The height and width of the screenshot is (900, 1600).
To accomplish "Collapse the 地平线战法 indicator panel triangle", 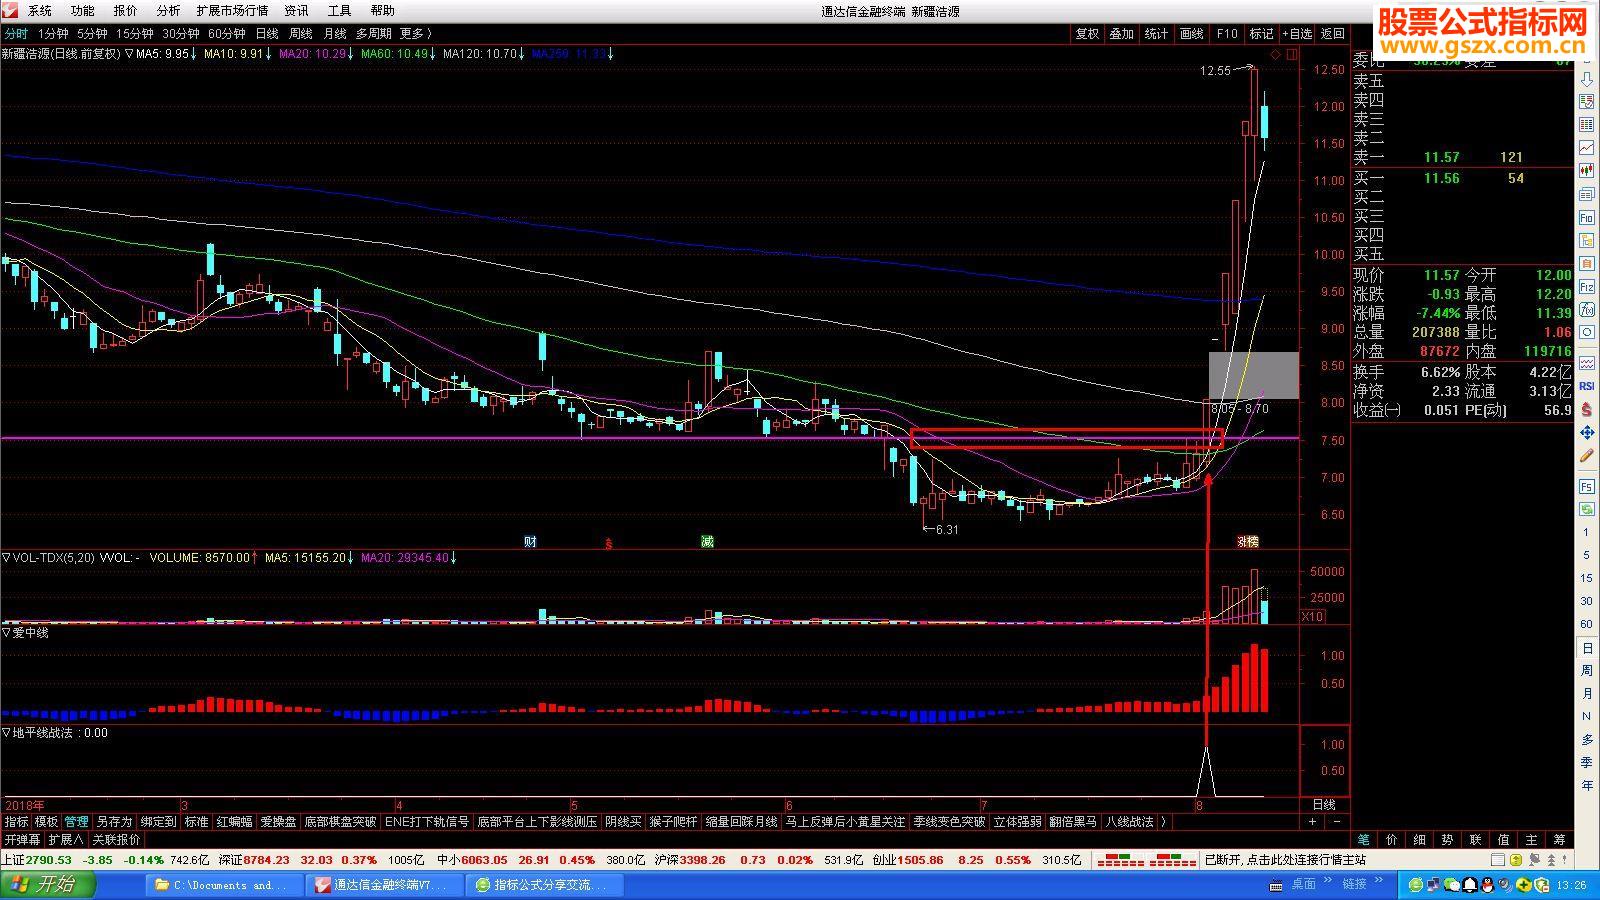I will (6, 733).
